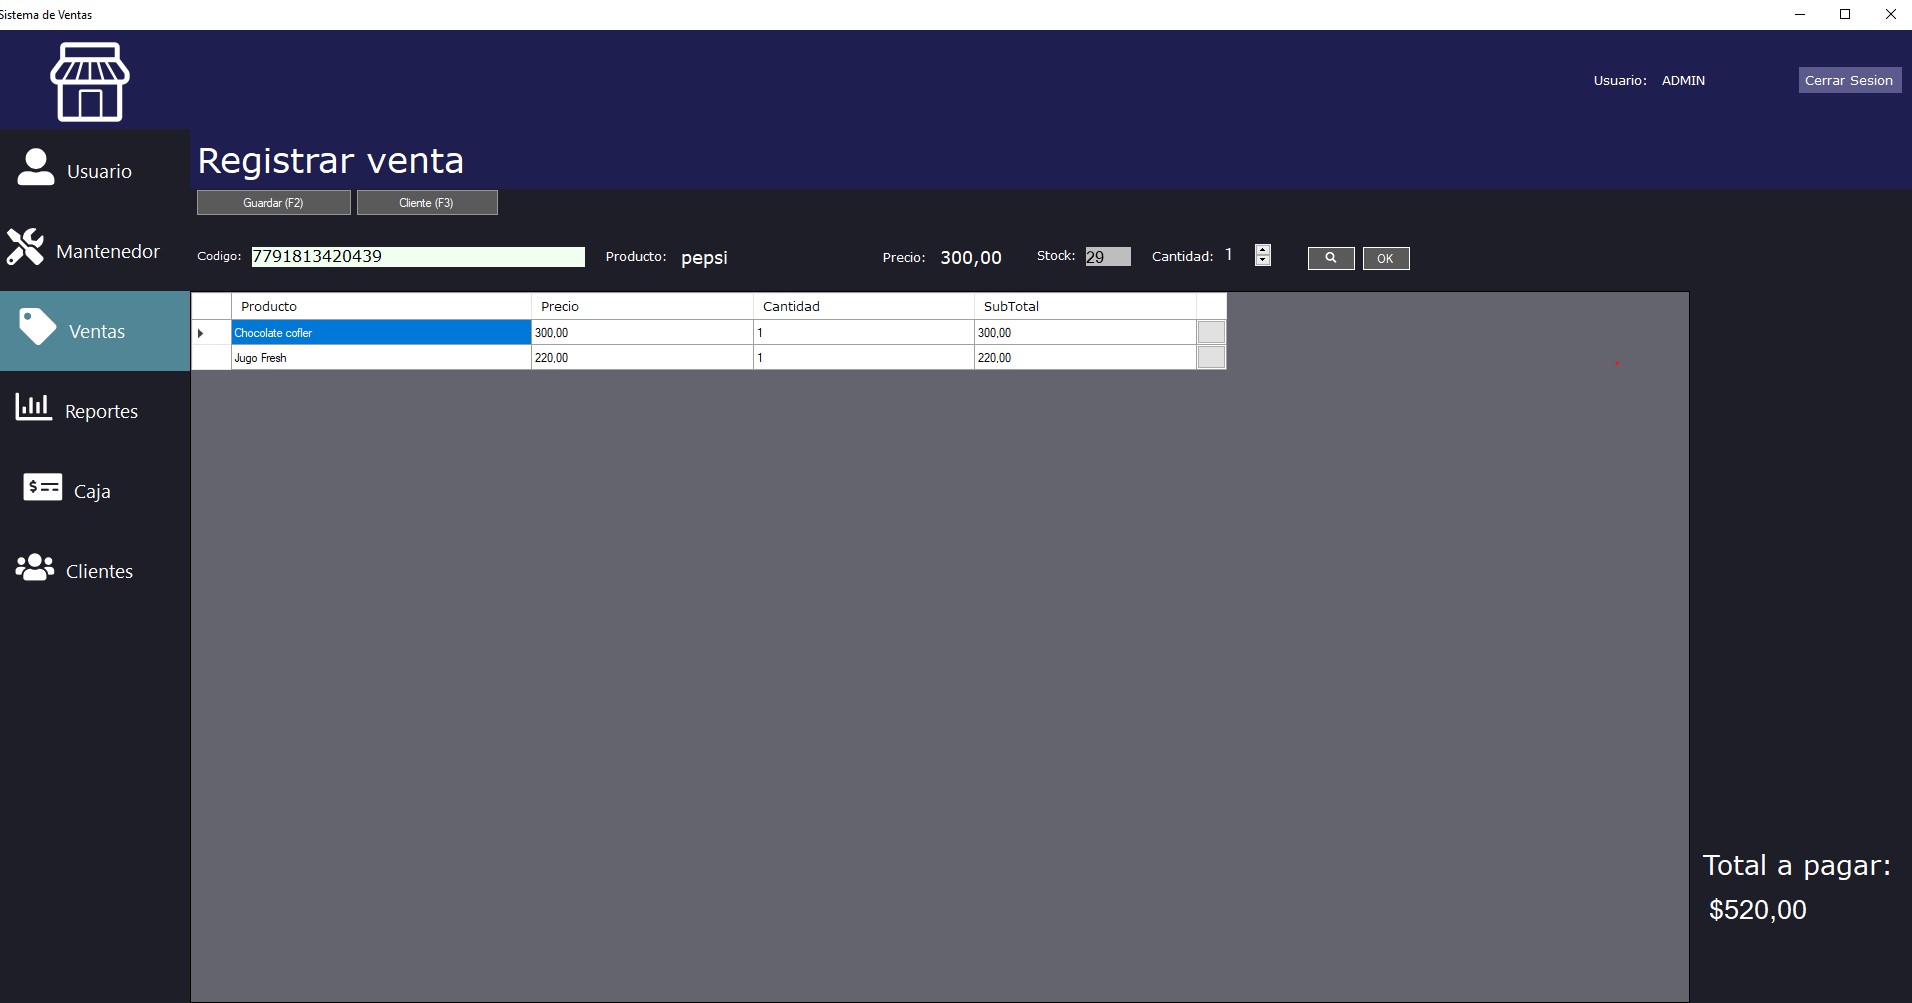Decrease Cantidad using the down arrow
This screenshot has width=1912, height=1003.
click(x=1263, y=262)
